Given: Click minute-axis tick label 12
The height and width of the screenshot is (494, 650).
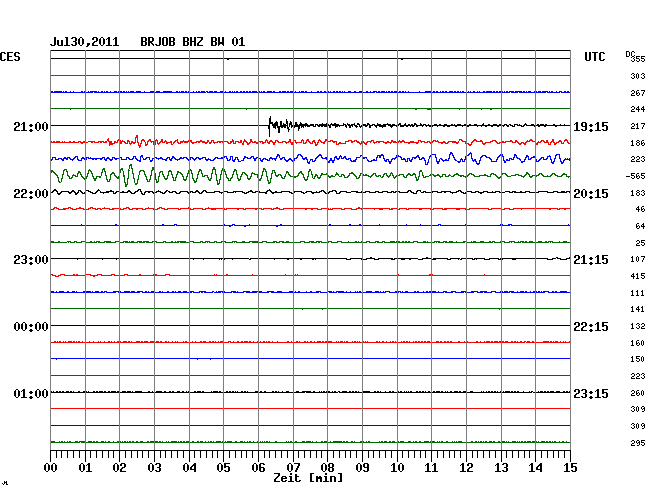Looking at the screenshot, I should click(466, 468).
